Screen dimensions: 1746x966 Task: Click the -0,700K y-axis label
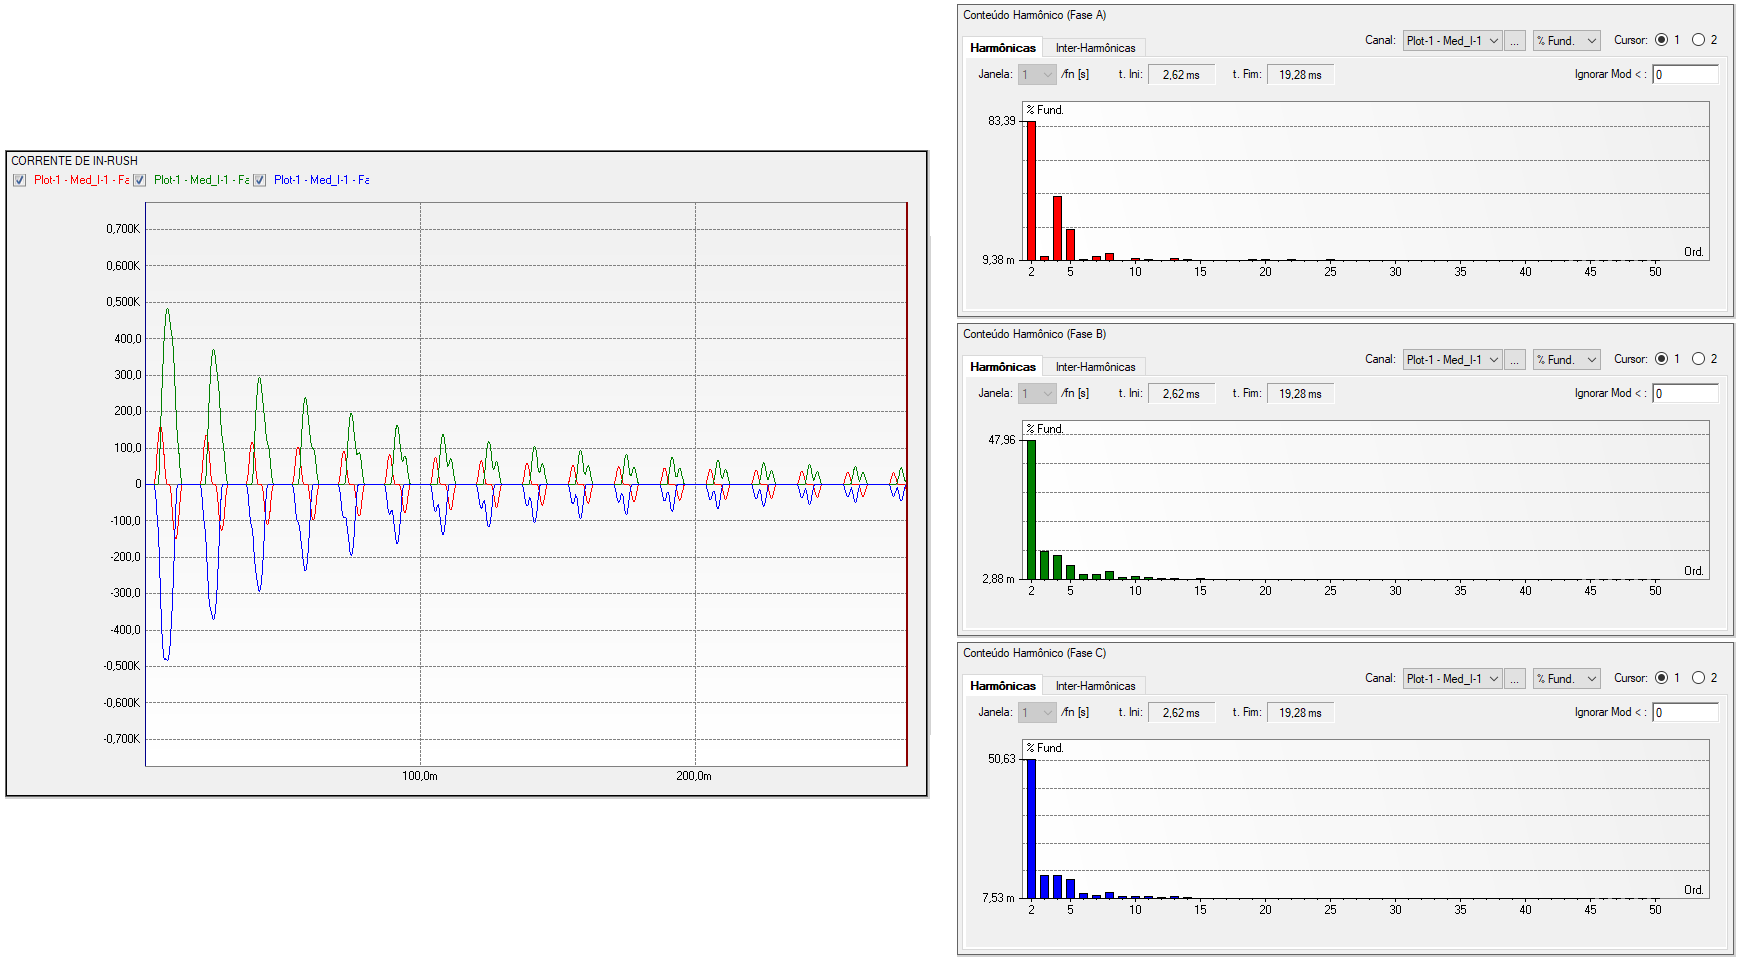tap(122, 739)
